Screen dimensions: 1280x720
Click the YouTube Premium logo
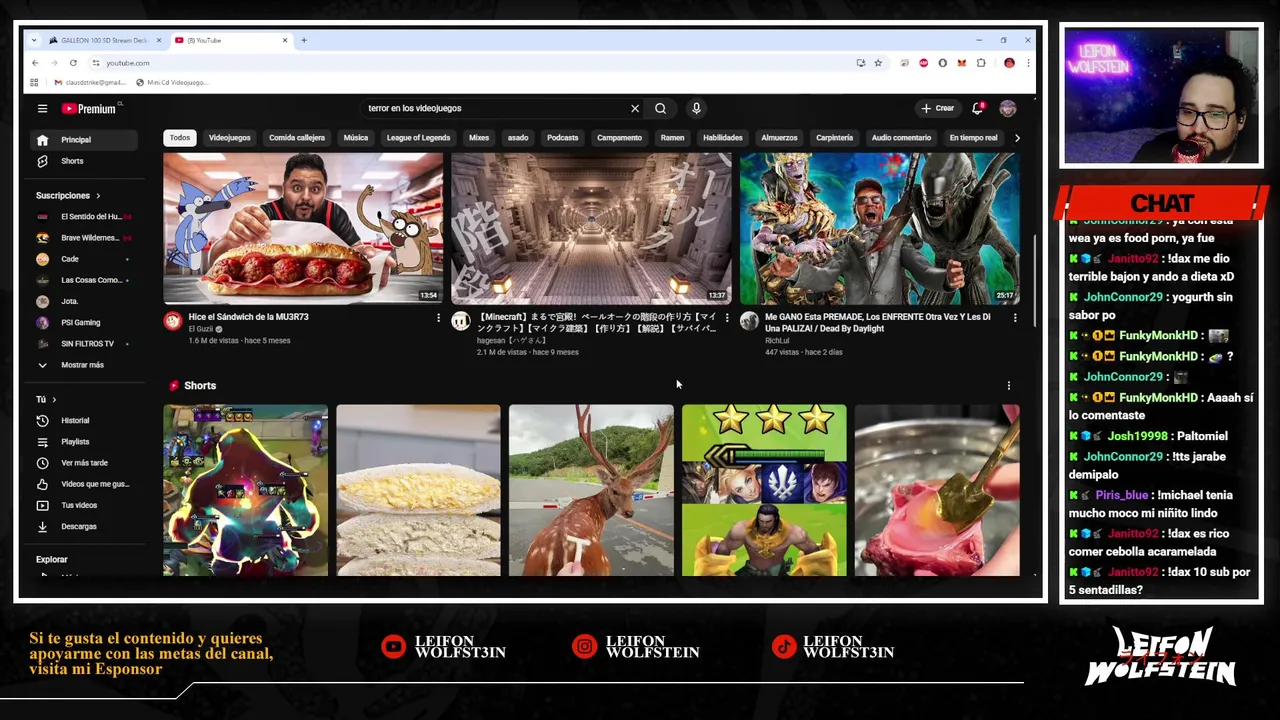90,108
